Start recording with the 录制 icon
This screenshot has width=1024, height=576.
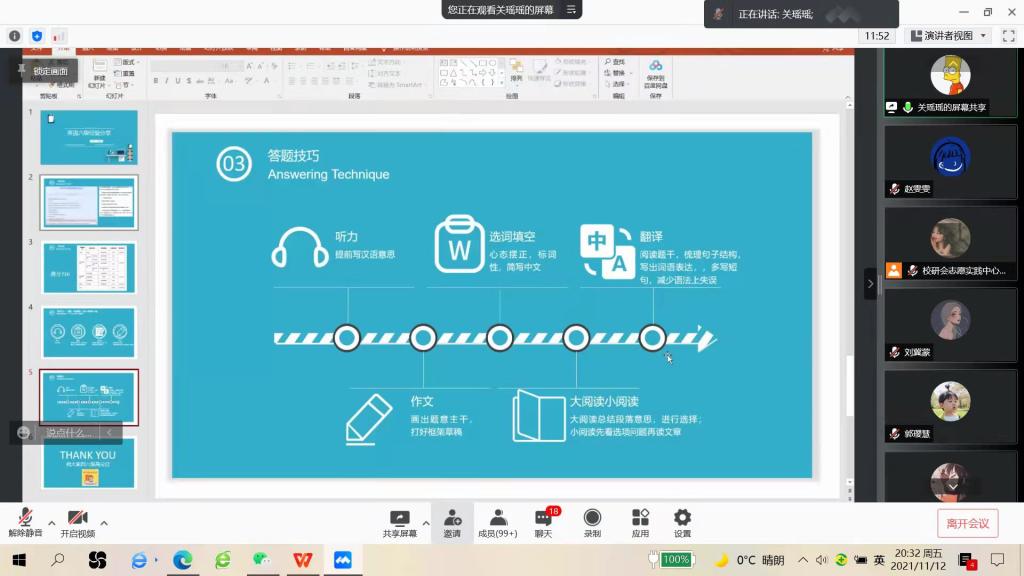[592, 521]
